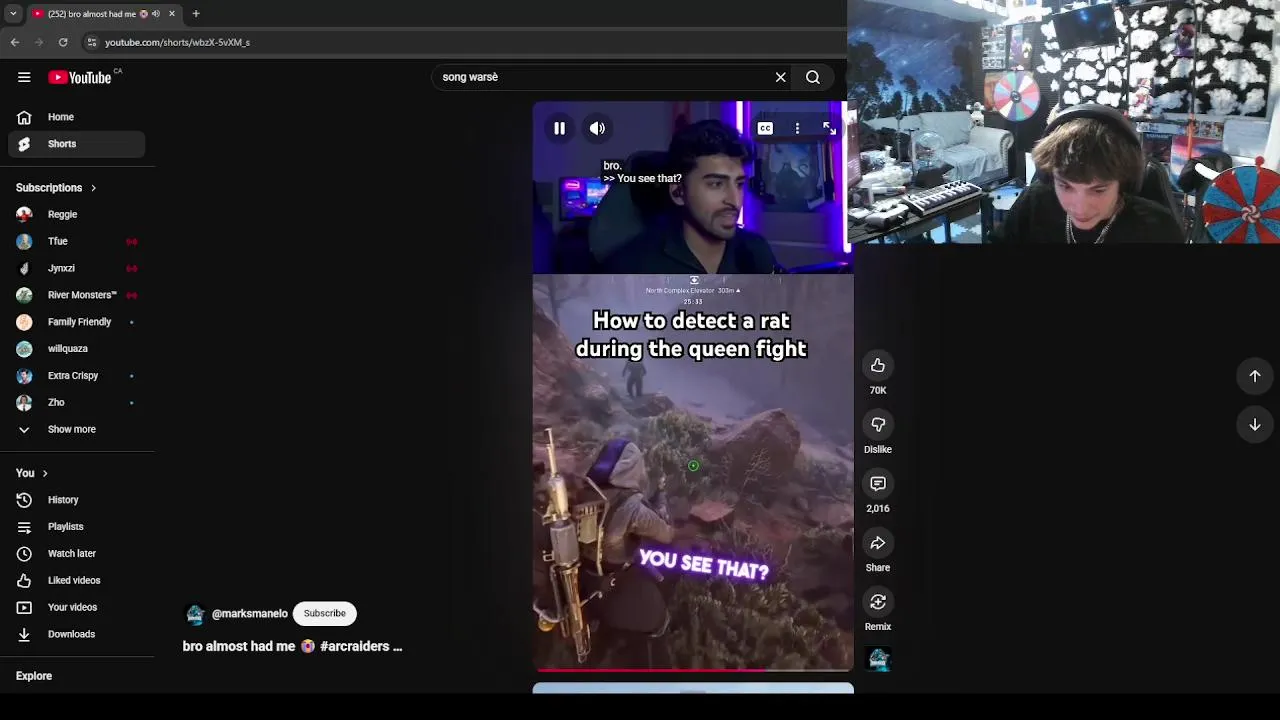Open the YouTube hamburger guide menu
Viewport: 1280px width, 720px height.
24,77
